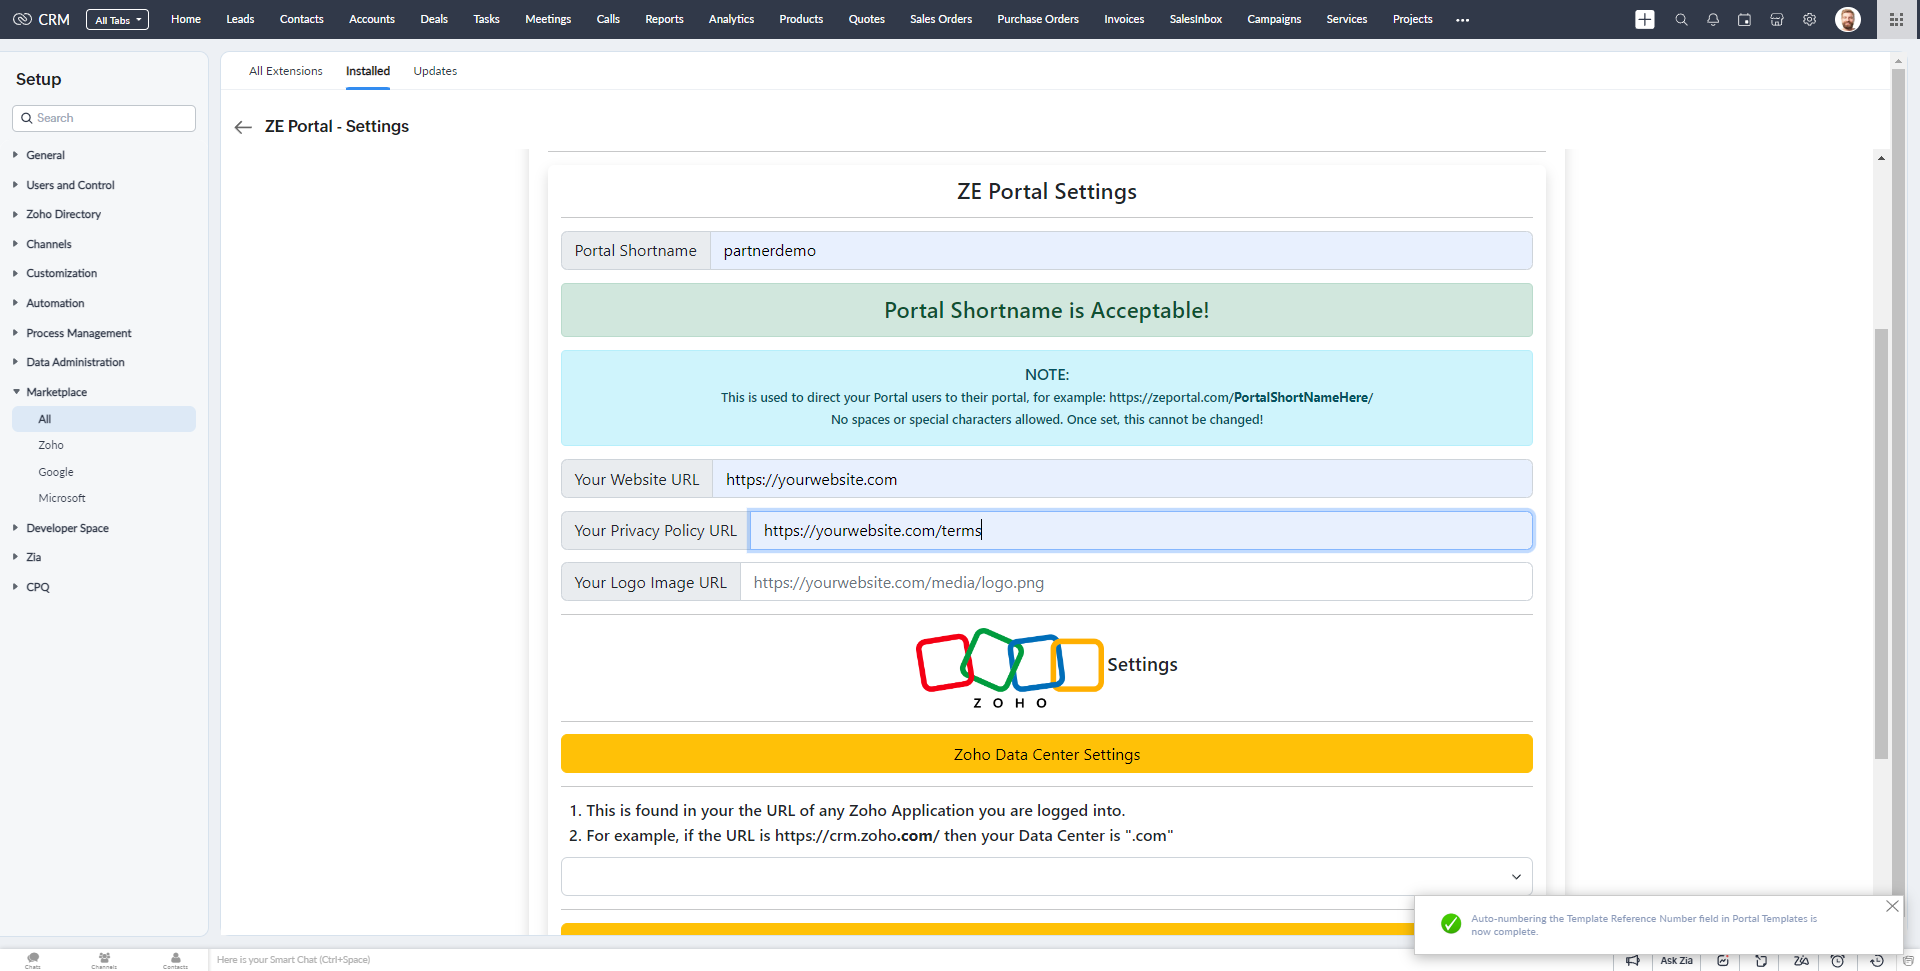The width and height of the screenshot is (1920, 971).
Task: Dismiss the auto-numbering notification toast
Action: [1892, 906]
